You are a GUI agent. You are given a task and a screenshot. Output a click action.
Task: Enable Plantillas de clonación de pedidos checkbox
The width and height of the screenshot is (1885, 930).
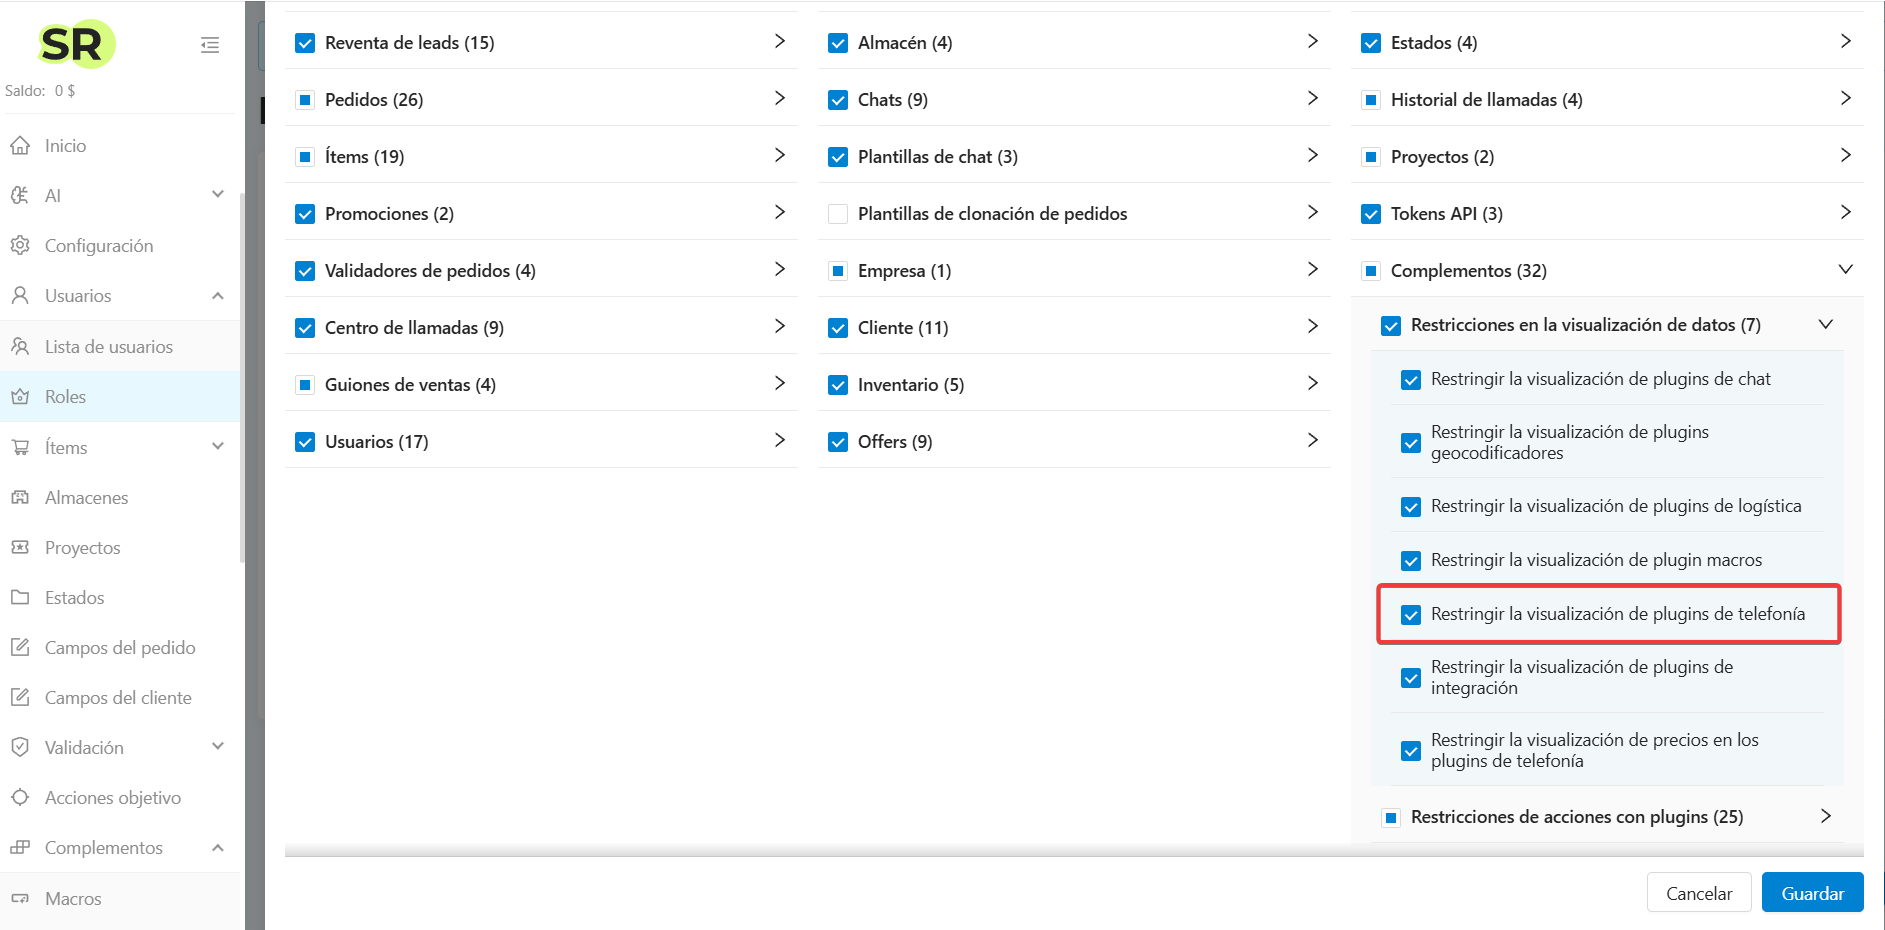click(x=838, y=214)
